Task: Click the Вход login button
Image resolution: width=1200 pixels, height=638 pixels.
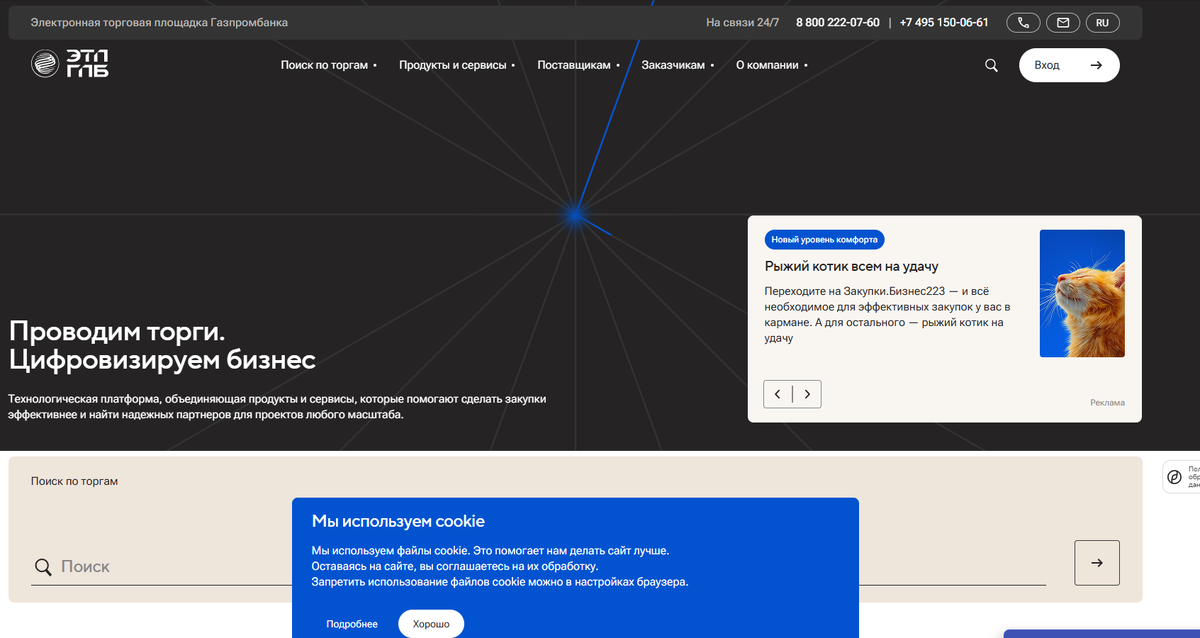Action: coord(1069,65)
